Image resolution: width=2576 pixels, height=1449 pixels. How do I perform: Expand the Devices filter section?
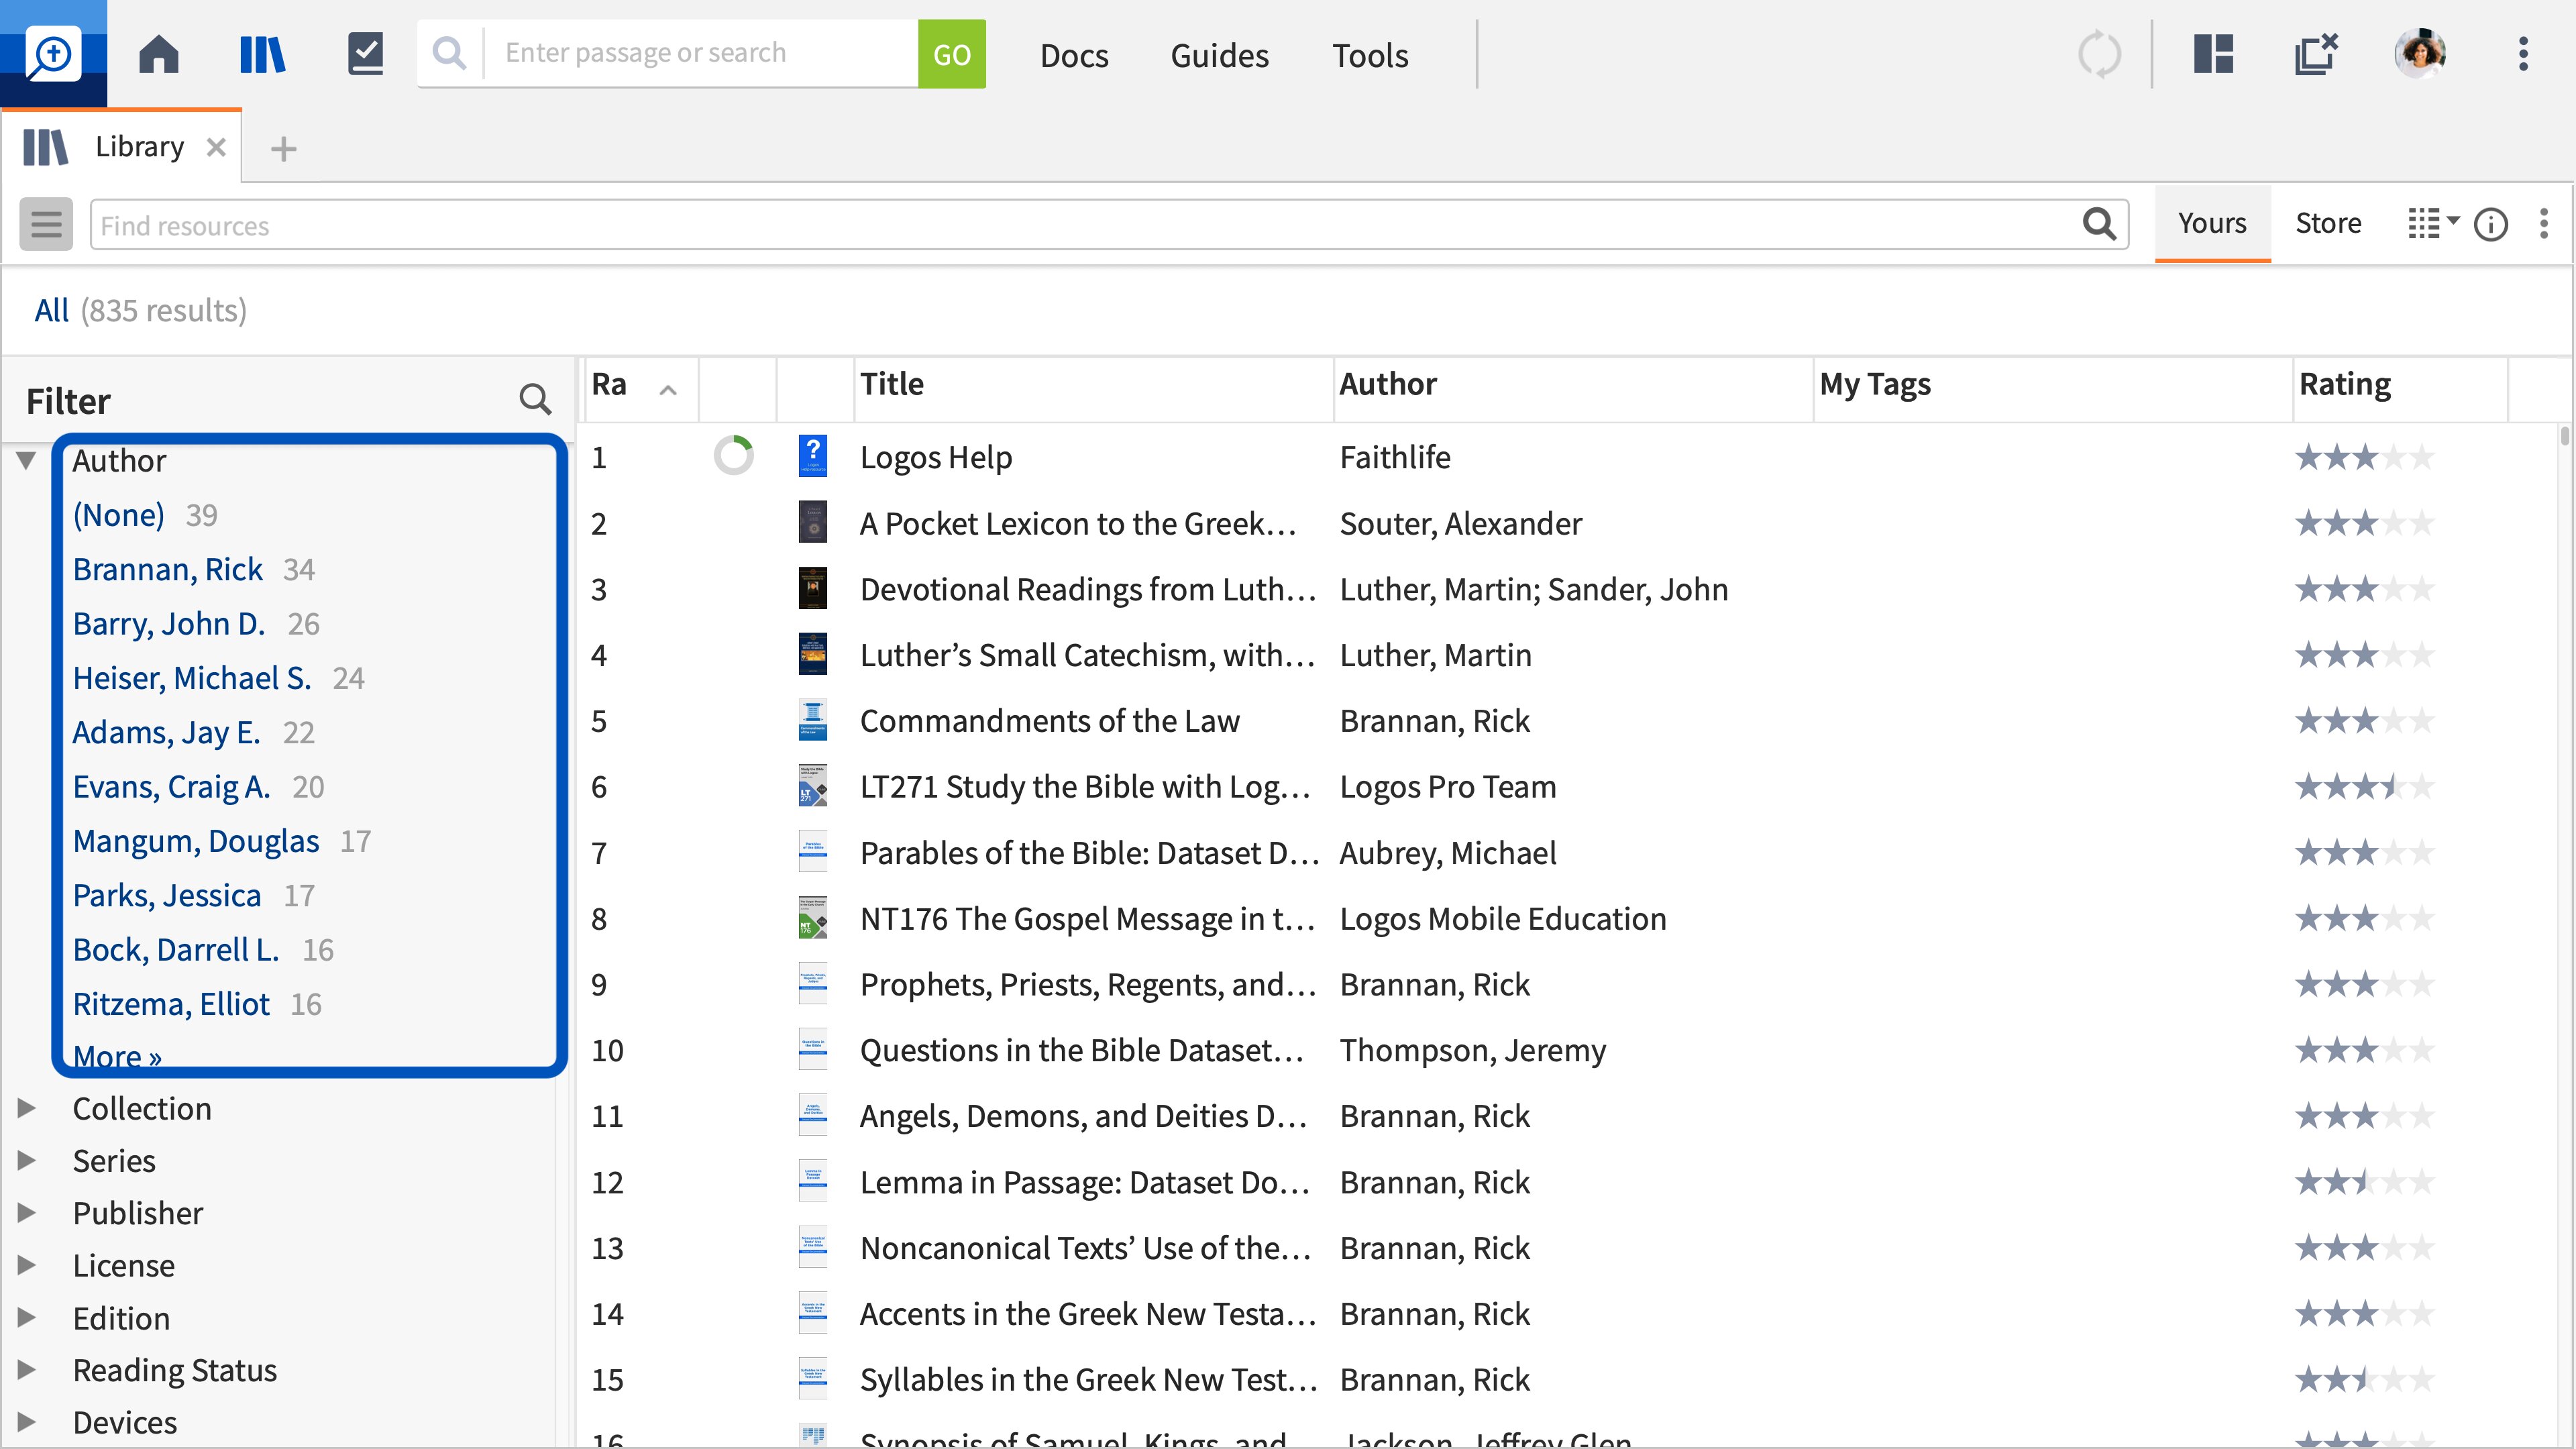[26, 1422]
